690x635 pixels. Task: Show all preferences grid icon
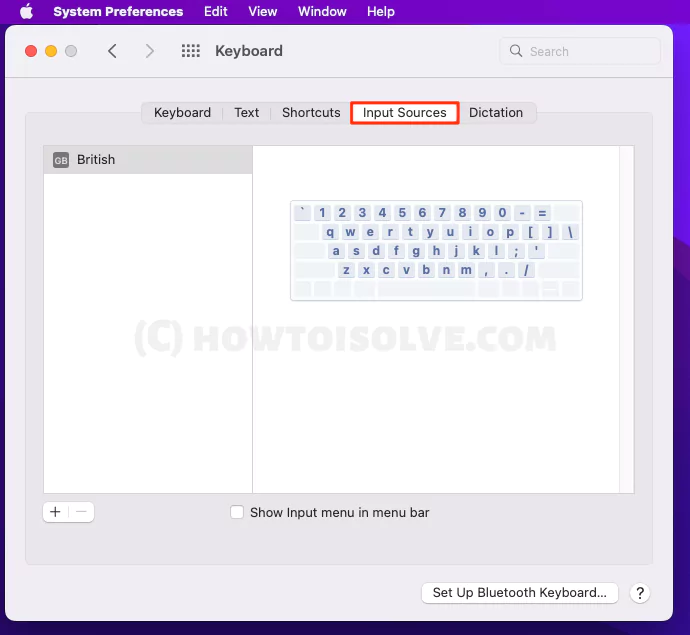[191, 51]
